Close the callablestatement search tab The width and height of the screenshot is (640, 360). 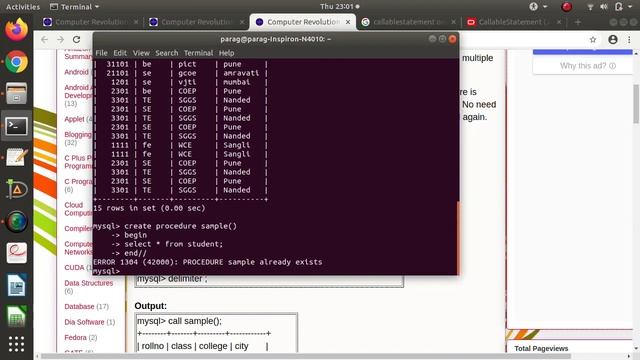pyautogui.click(x=453, y=22)
